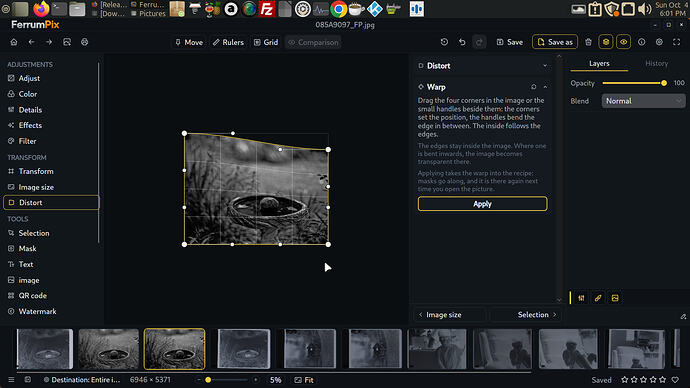Open the Image size panel
Image resolution: width=690 pixels, height=388 pixels.
pos(51,187)
